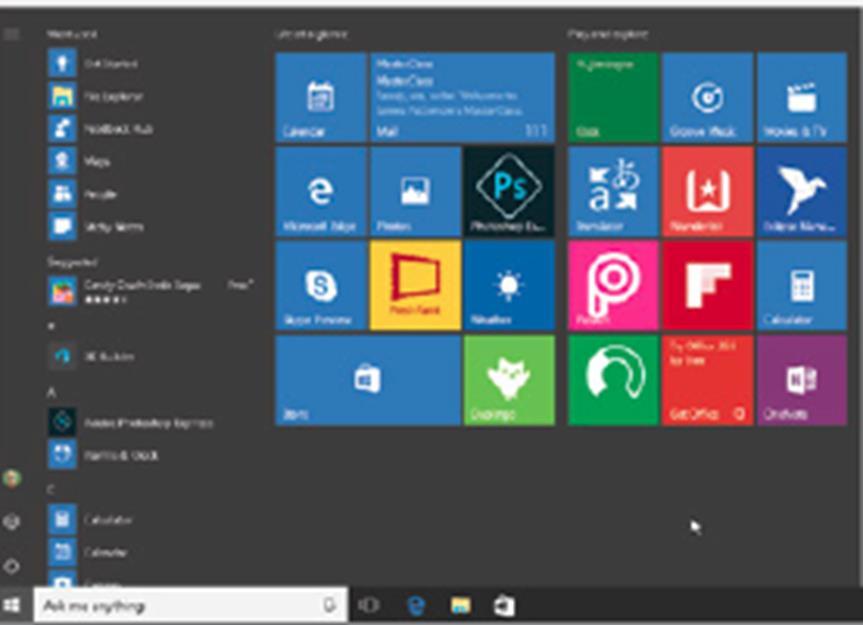
Task: Open the green Xbox tile
Action: point(613,97)
